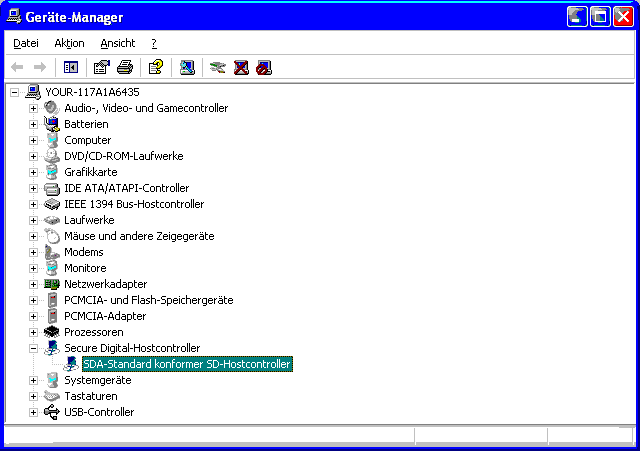Select SDA-Standard konformer SD-Hostcontroller

point(187,364)
